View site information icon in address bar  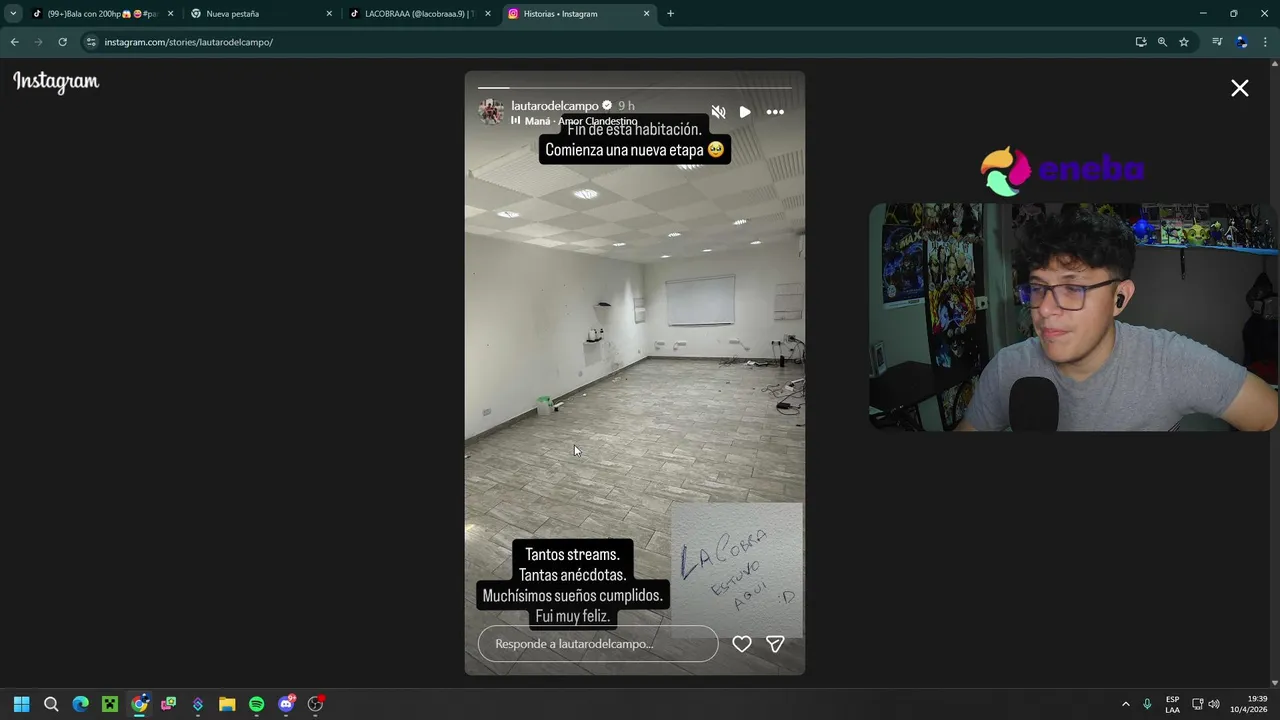tap(91, 42)
